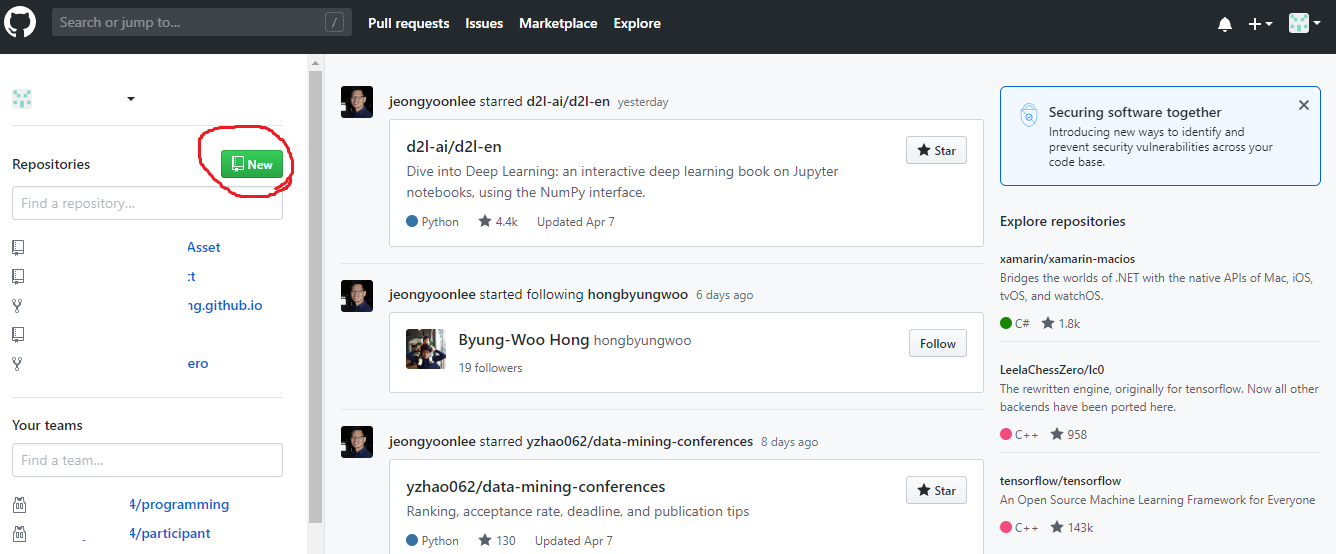Open xamarin/xamarin-macios repository link

click(x=1067, y=259)
